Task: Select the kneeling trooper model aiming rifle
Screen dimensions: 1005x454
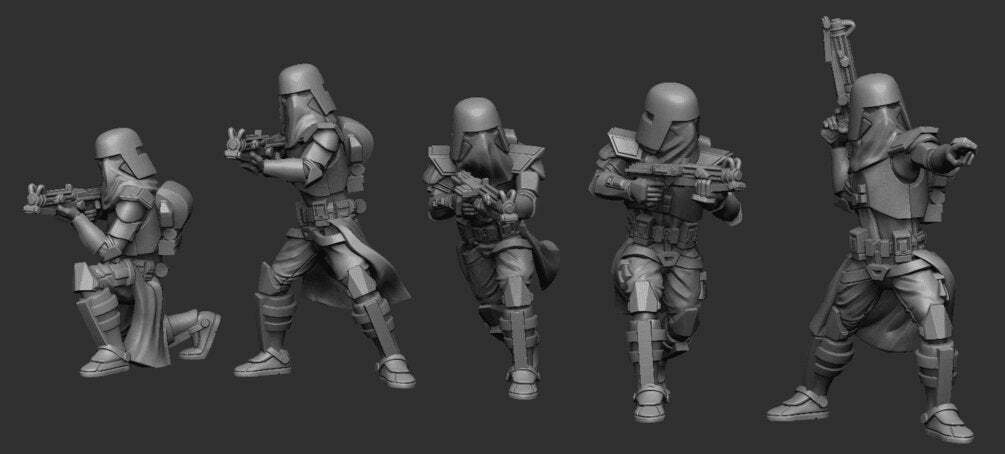Action: click(x=122, y=252)
